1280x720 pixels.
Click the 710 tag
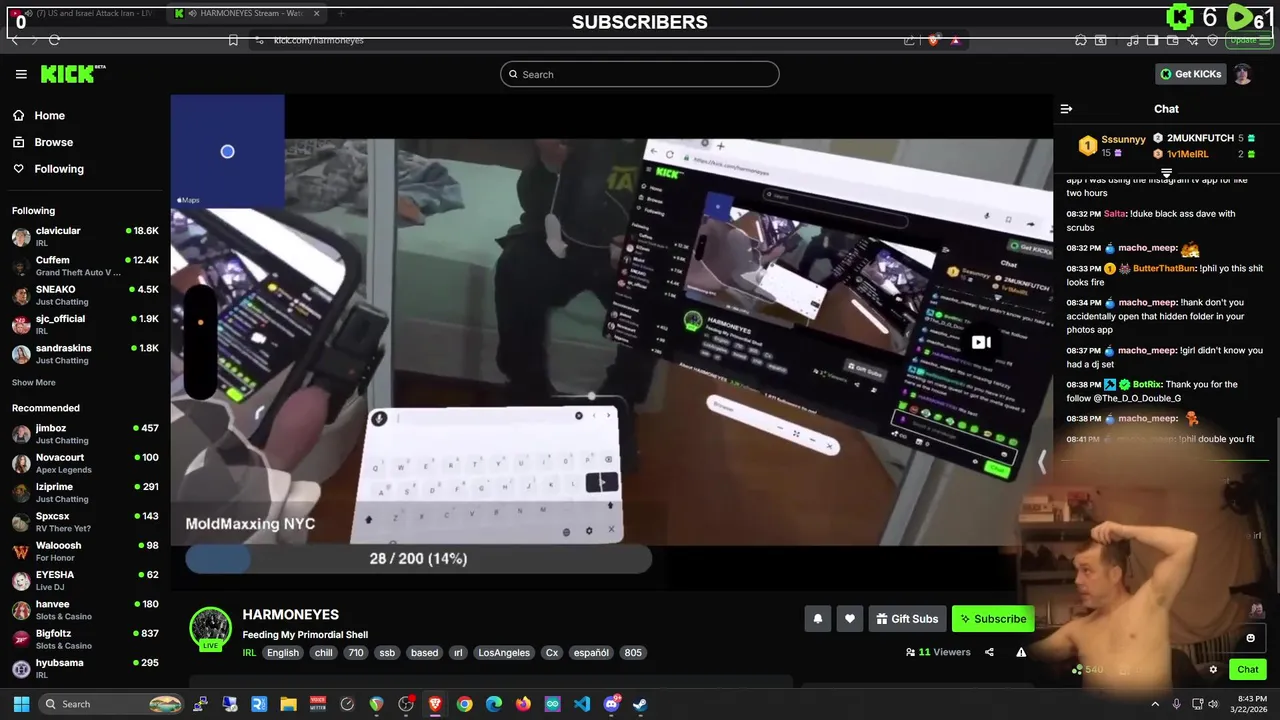pyautogui.click(x=355, y=652)
